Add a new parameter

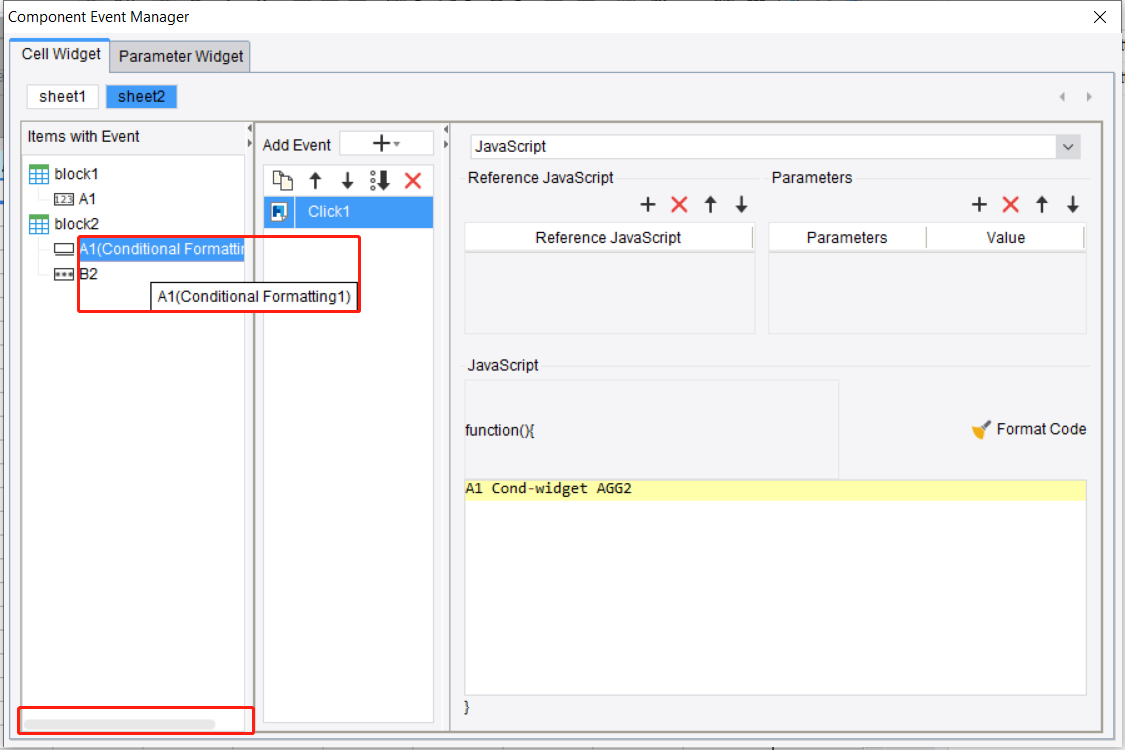[979, 205]
